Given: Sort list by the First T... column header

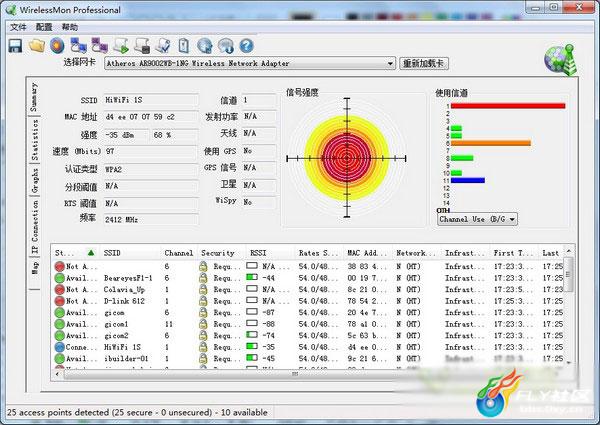Looking at the screenshot, I should click(x=514, y=253).
